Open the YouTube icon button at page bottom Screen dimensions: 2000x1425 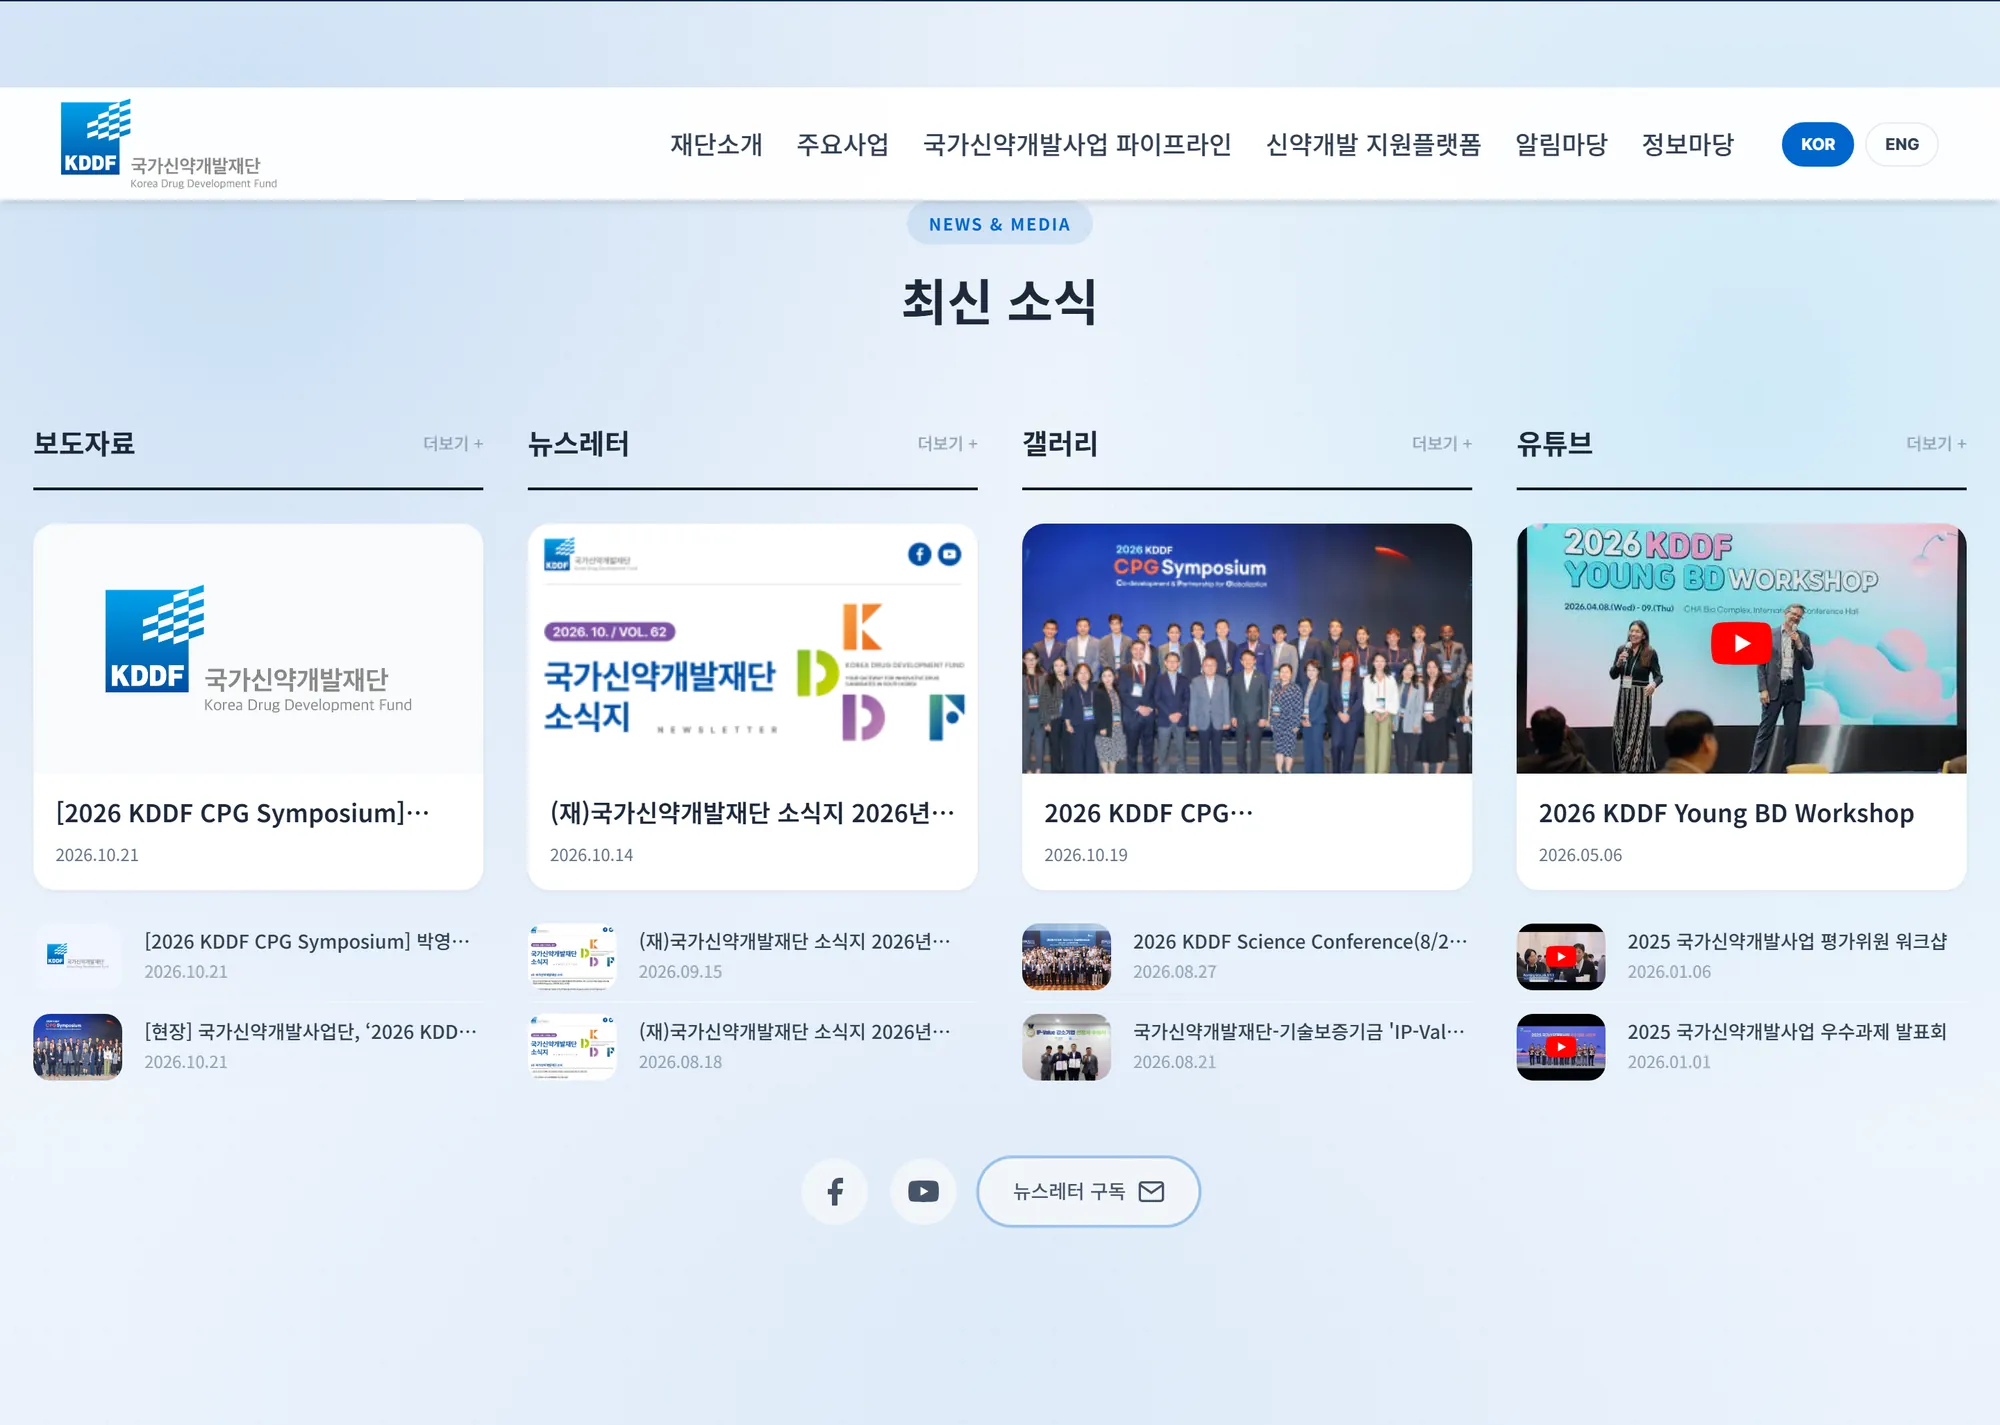coord(923,1191)
